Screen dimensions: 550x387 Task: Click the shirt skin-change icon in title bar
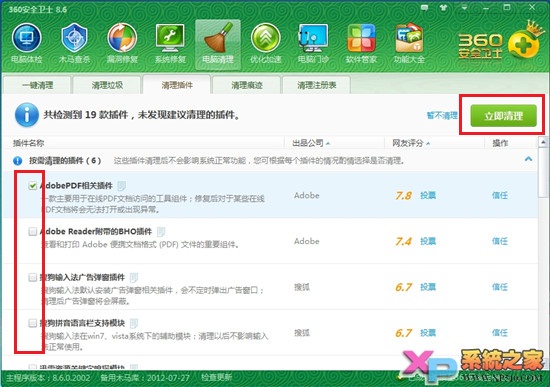tap(444, 7)
